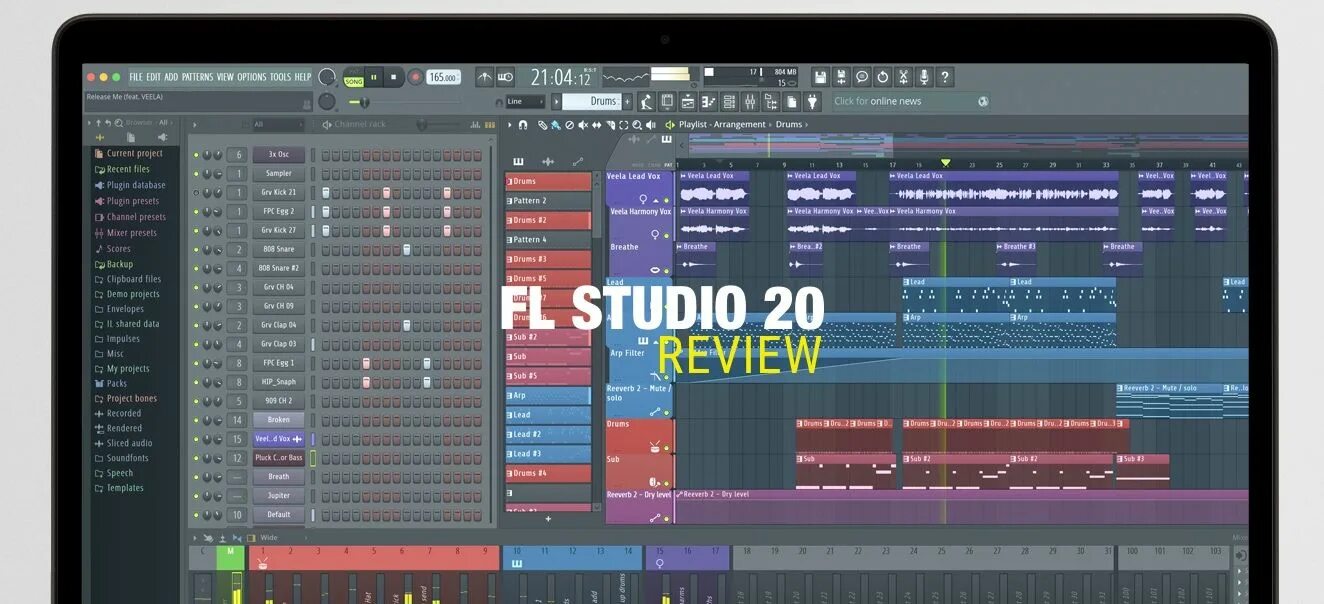Select Drums #2 in the pattern list

click(x=548, y=220)
